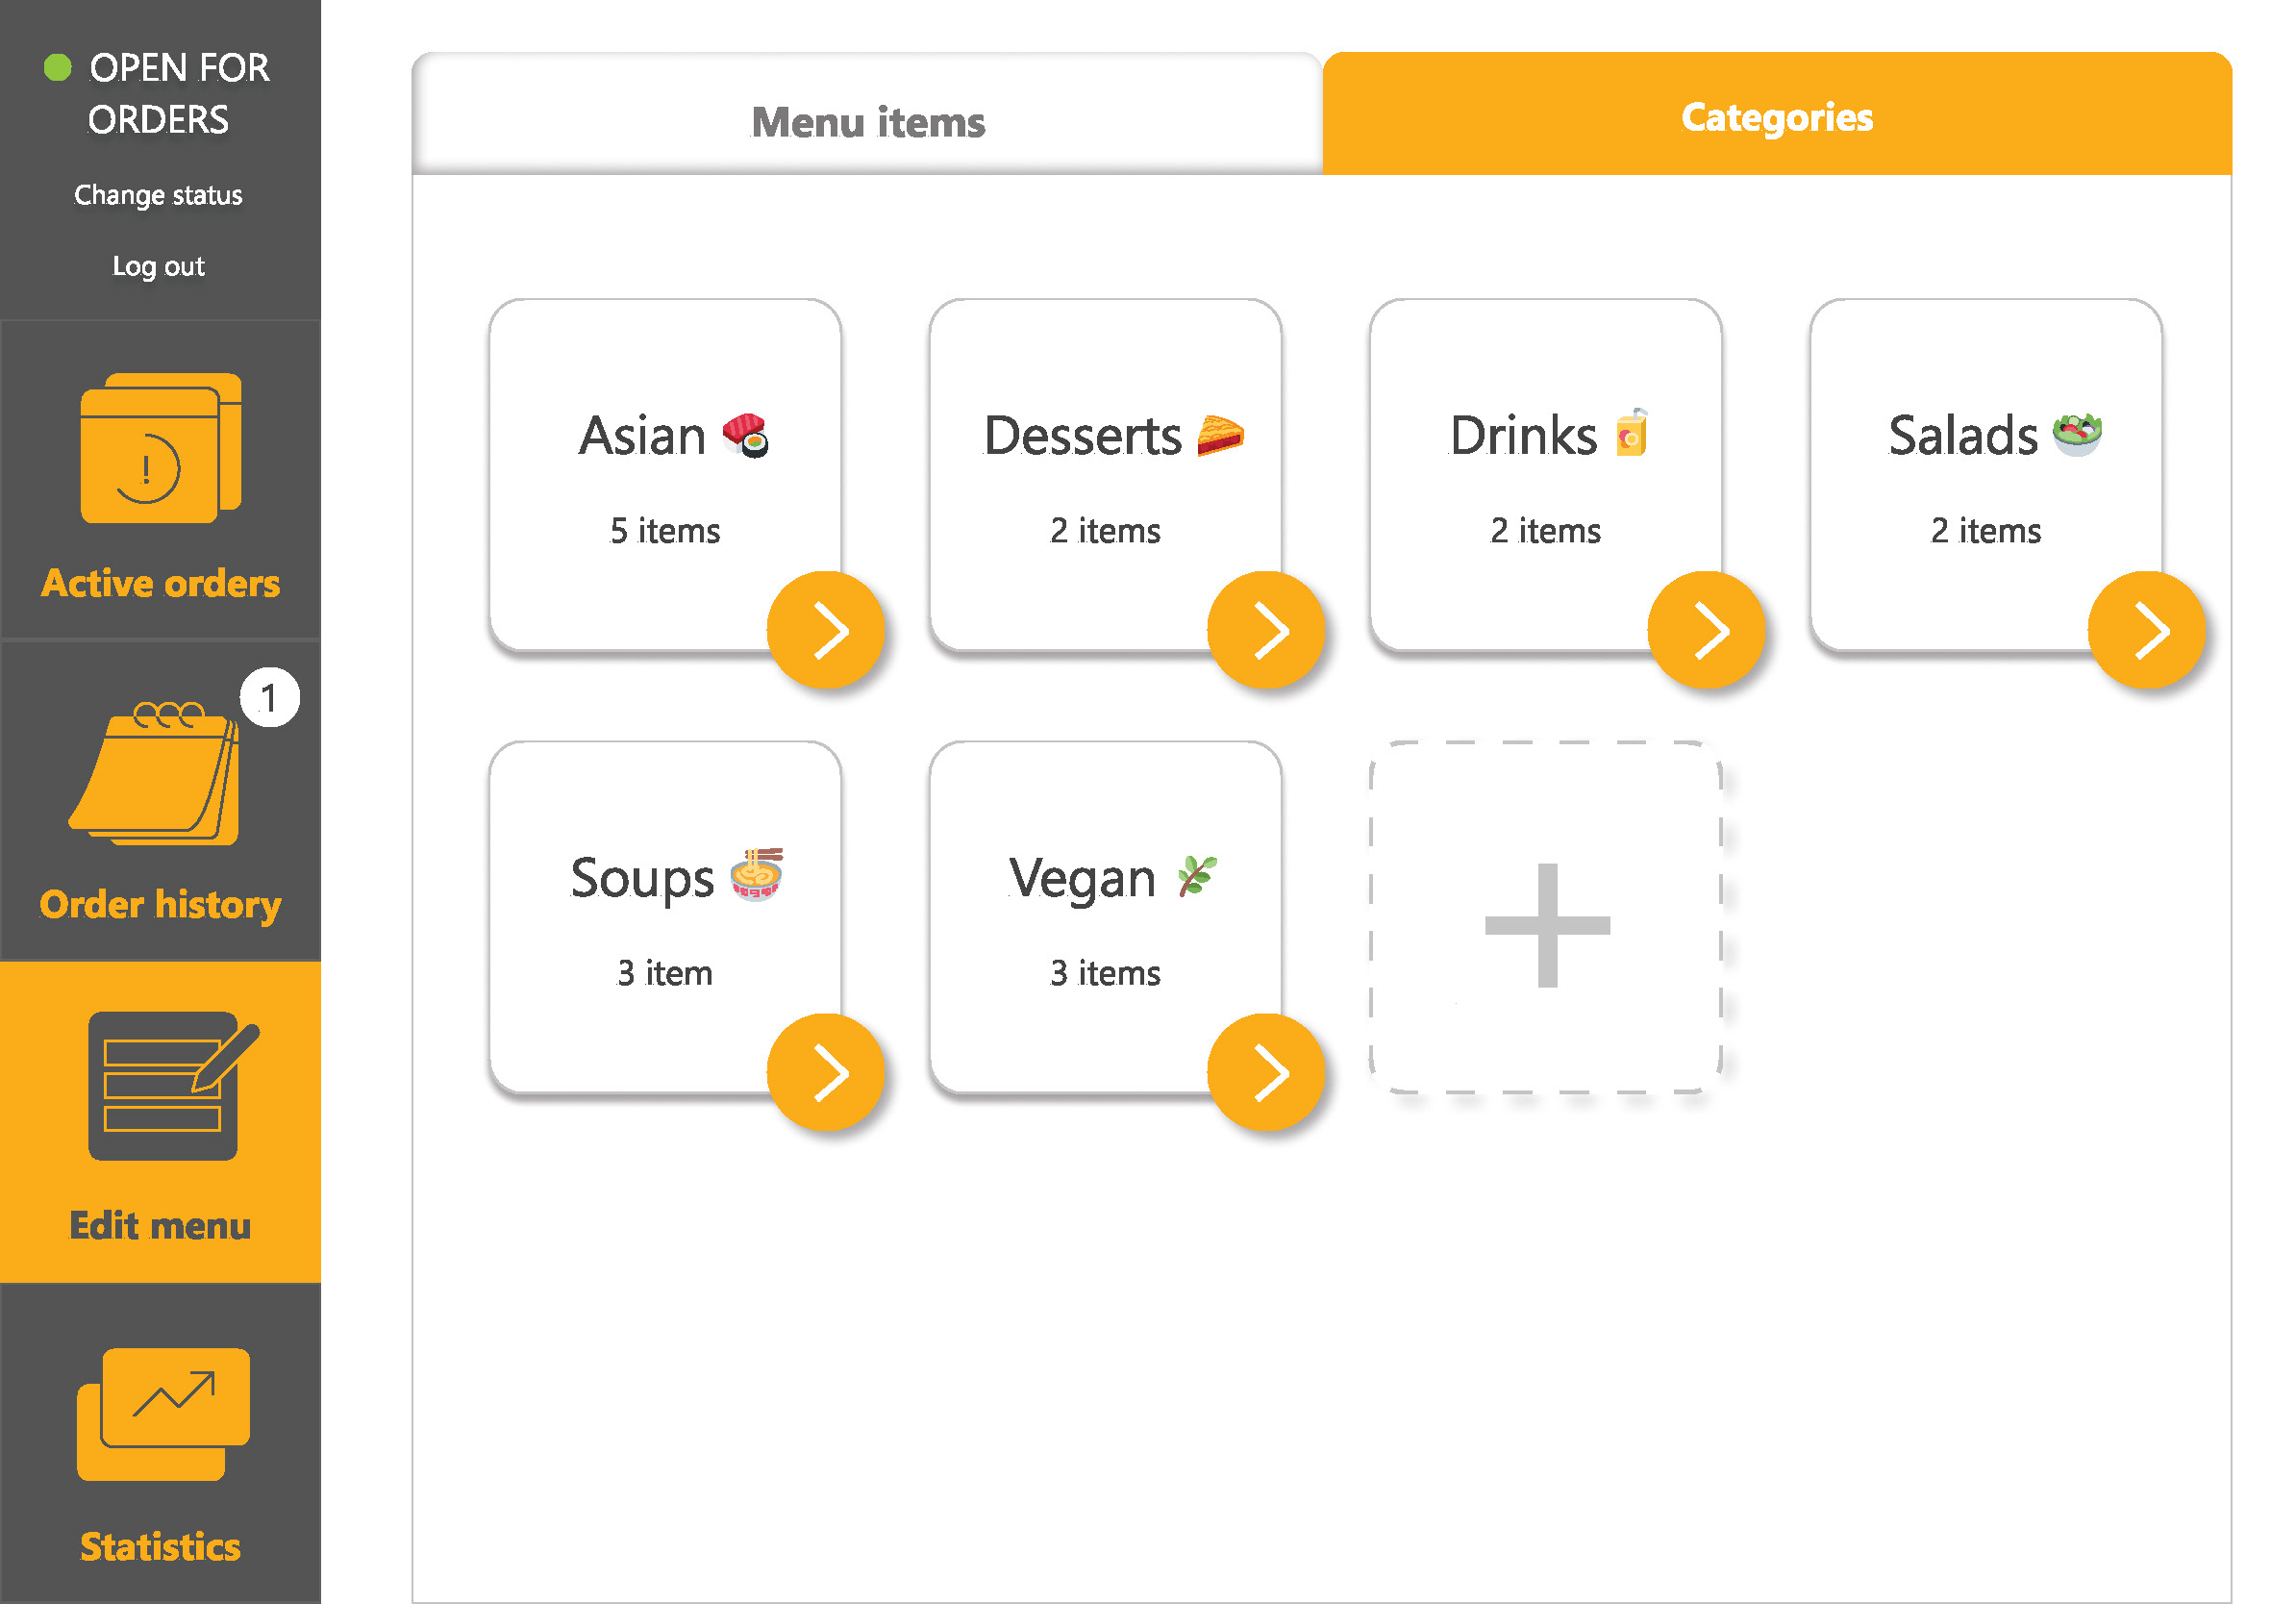Viewport: 2296px width, 1604px height.
Task: Add a new category with plus tile
Action: pos(1546,918)
